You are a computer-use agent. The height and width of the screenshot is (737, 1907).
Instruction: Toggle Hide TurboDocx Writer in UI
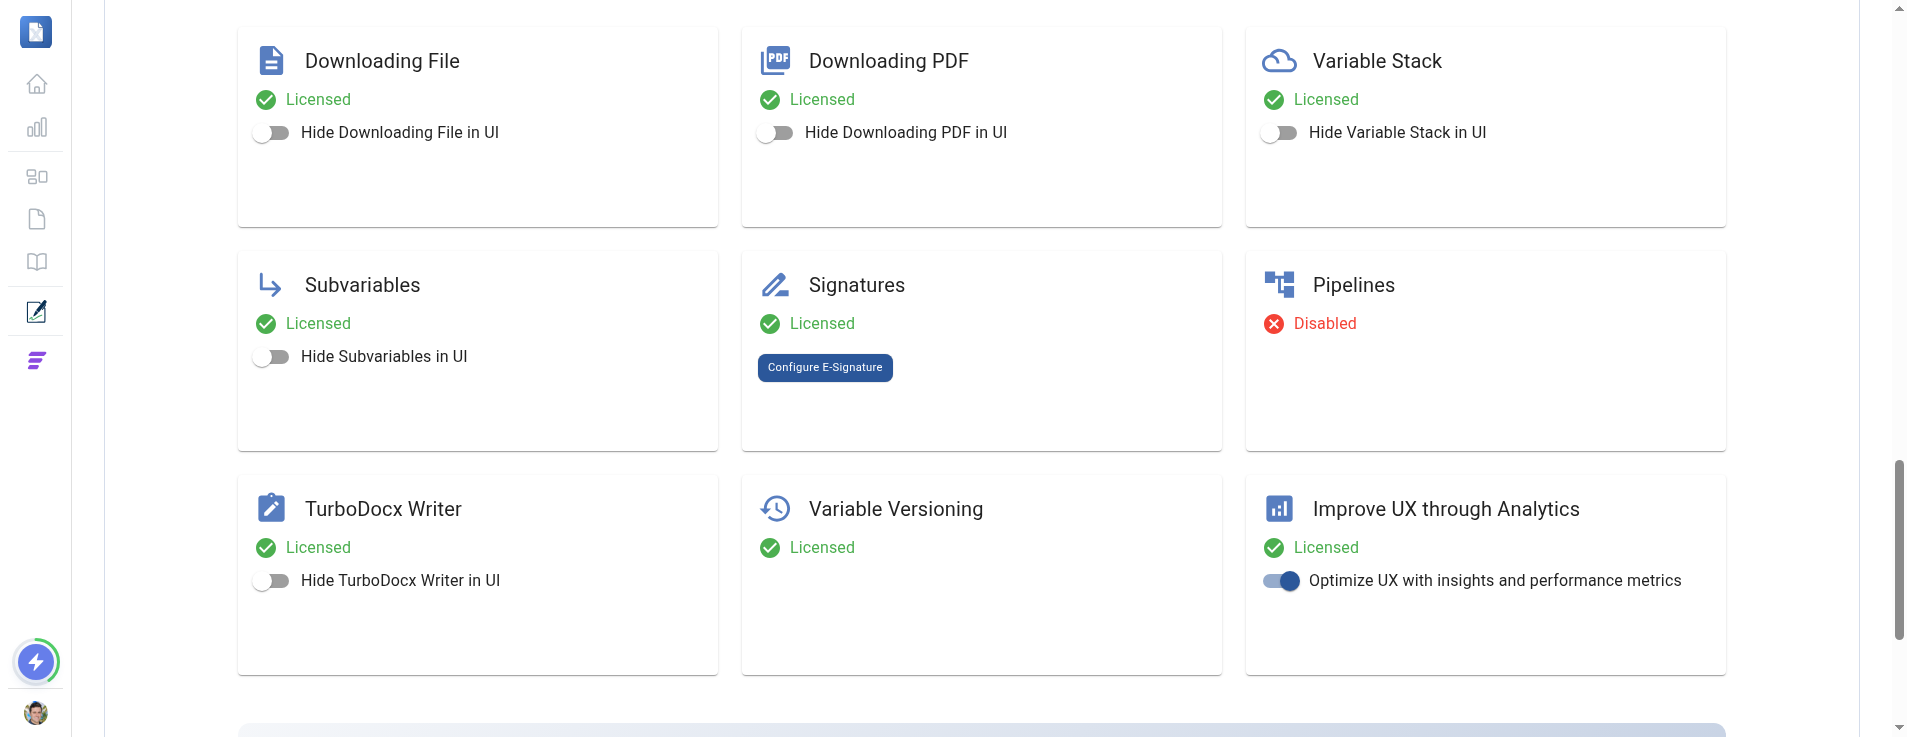click(271, 581)
